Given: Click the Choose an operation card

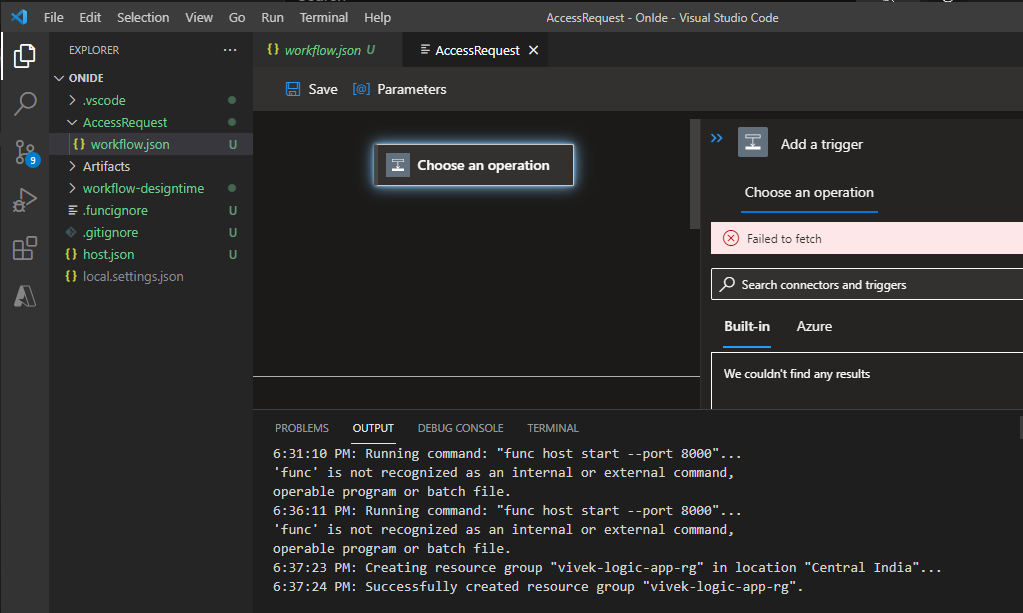Looking at the screenshot, I should pyautogui.click(x=474, y=165).
